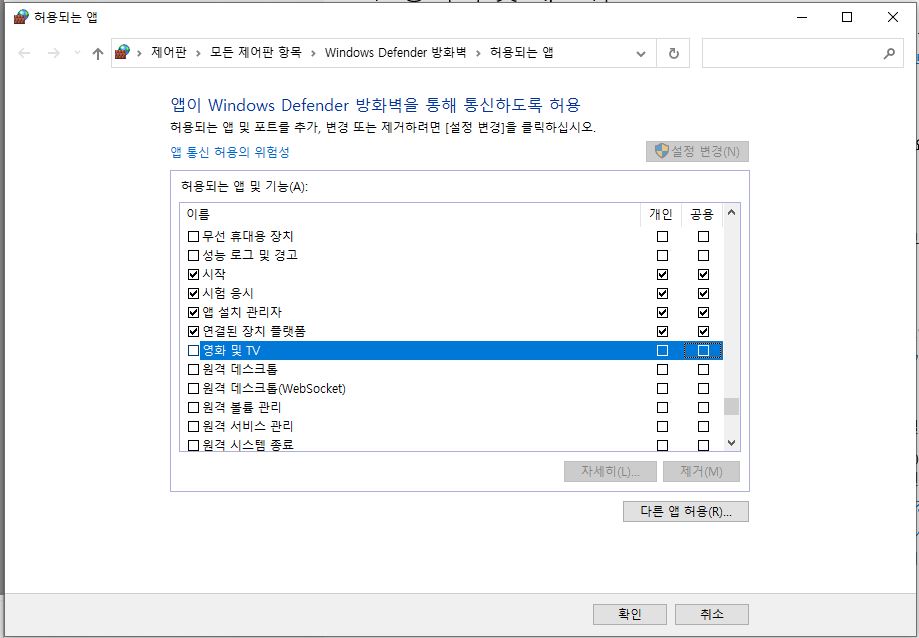Toggle 공용 checkbox for 시험 응시
Viewport: 919px width, 638px height.
tap(703, 294)
